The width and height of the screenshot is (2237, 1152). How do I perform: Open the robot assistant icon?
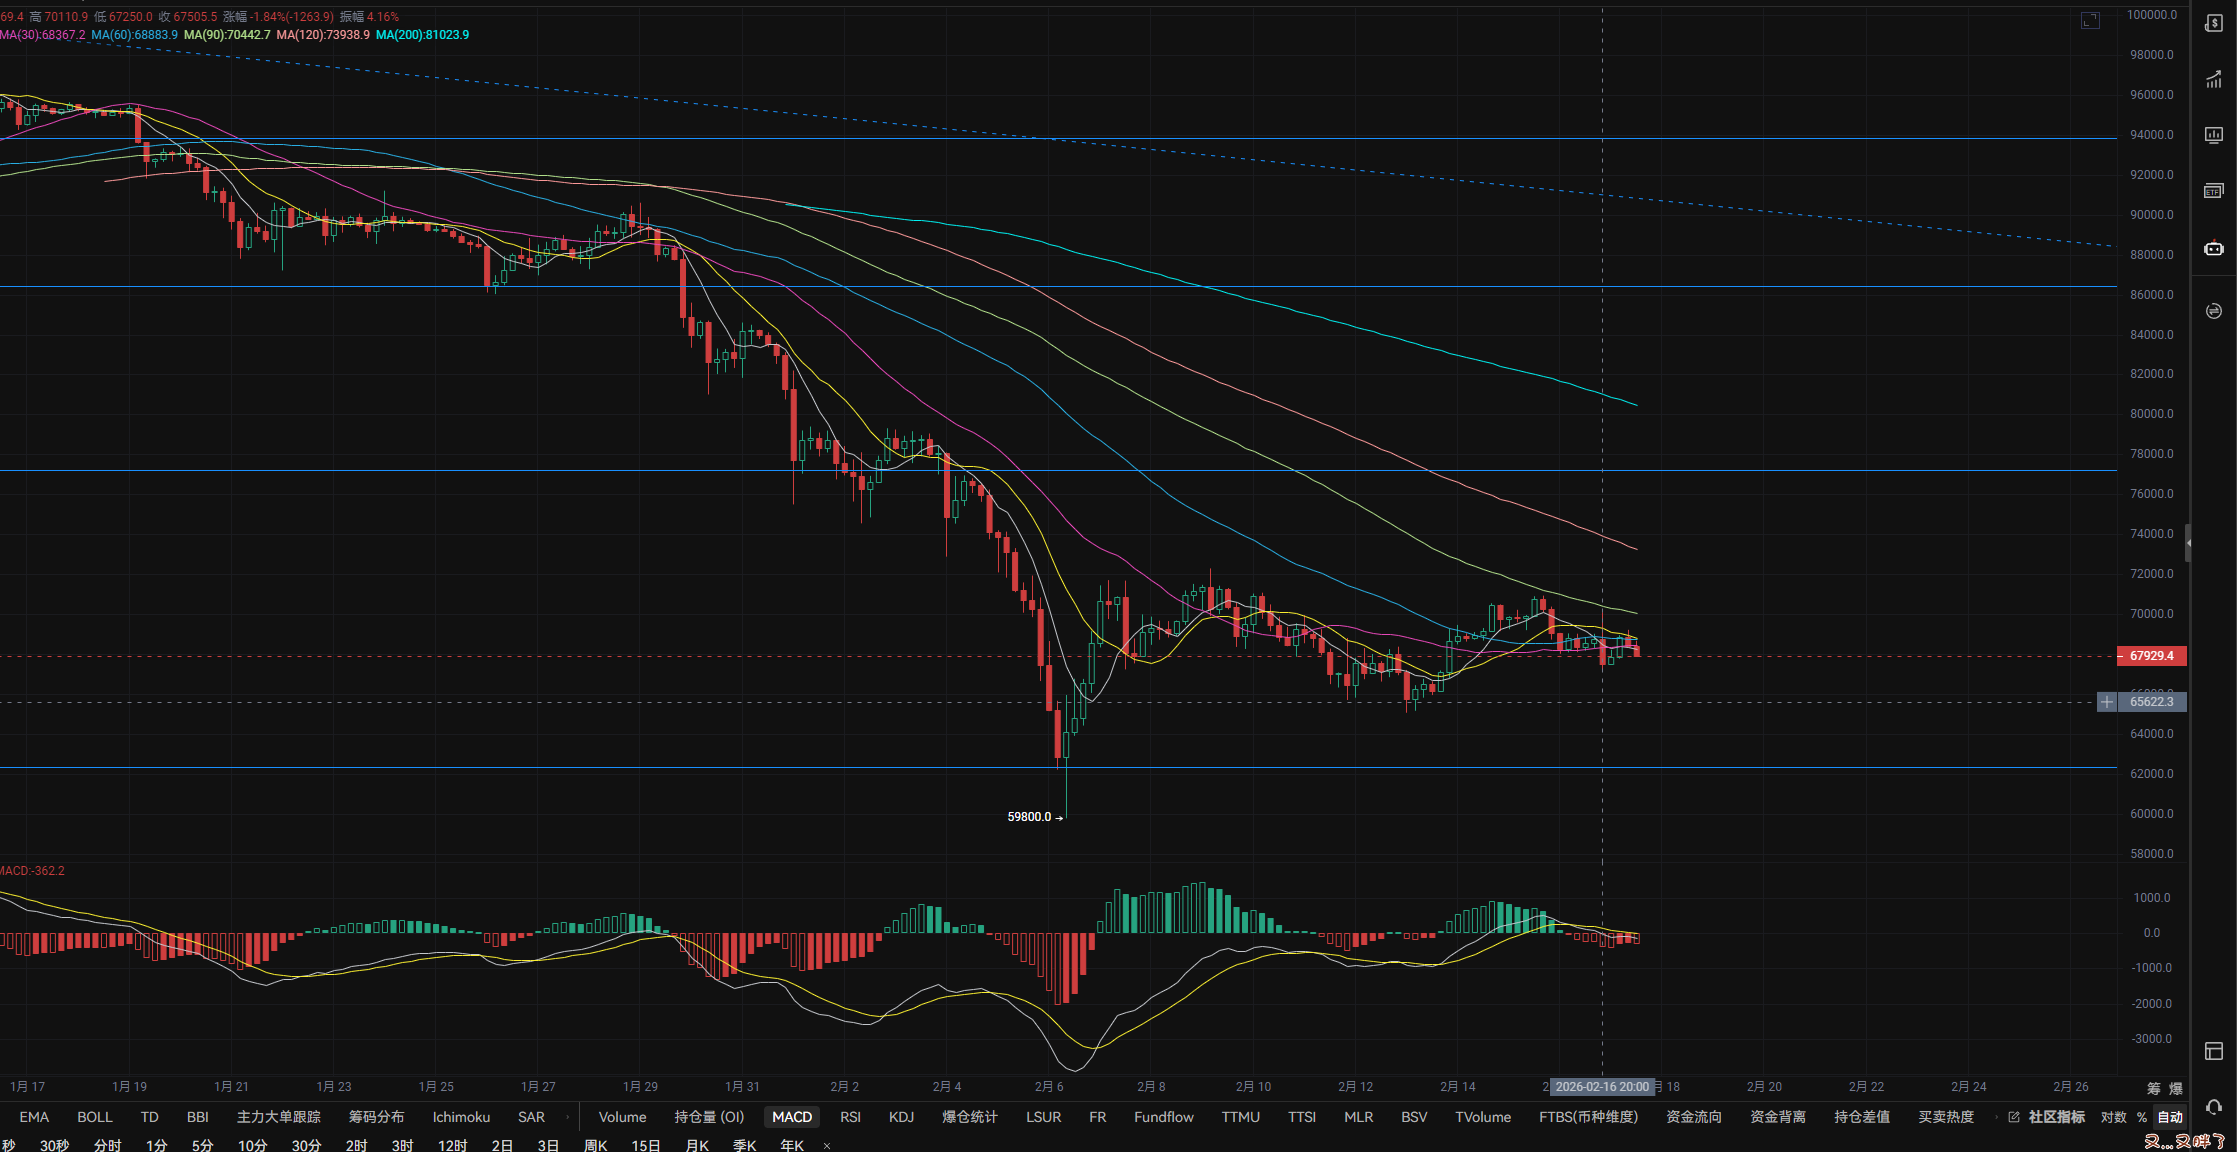point(2213,248)
